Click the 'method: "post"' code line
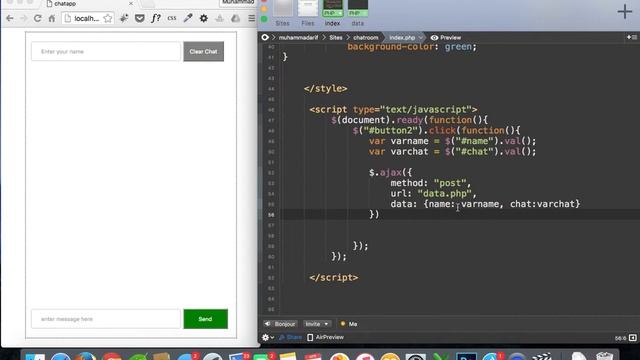Viewport: 640px width, 360px height. tap(431, 183)
